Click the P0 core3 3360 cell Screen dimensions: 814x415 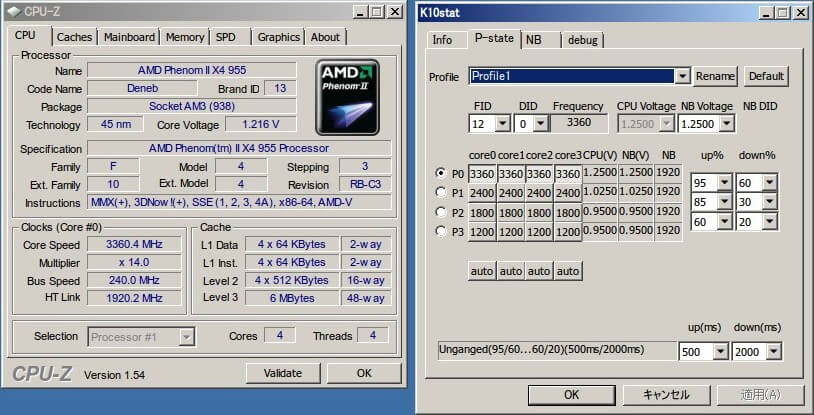click(568, 173)
